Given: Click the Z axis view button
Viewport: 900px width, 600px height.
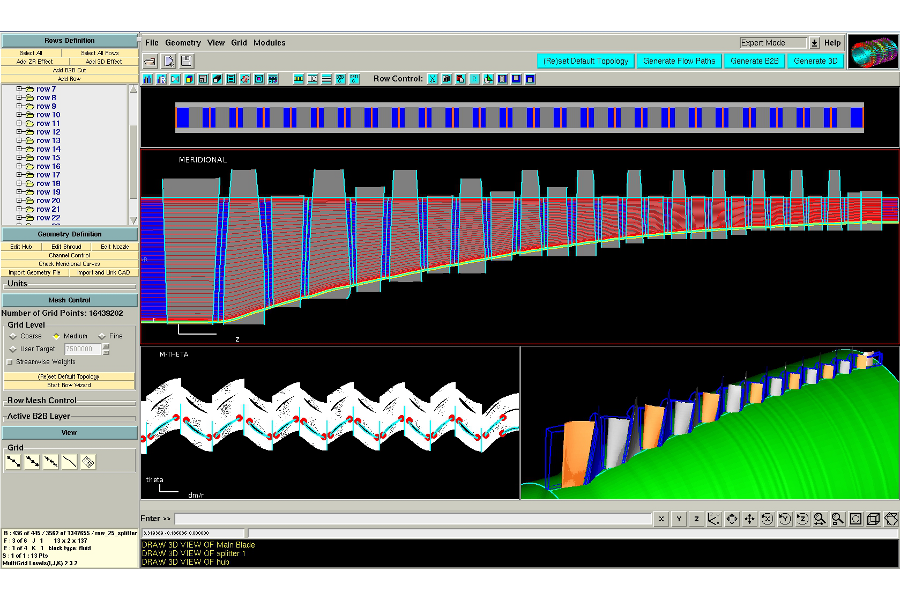Looking at the screenshot, I should pyautogui.click(x=695, y=519).
